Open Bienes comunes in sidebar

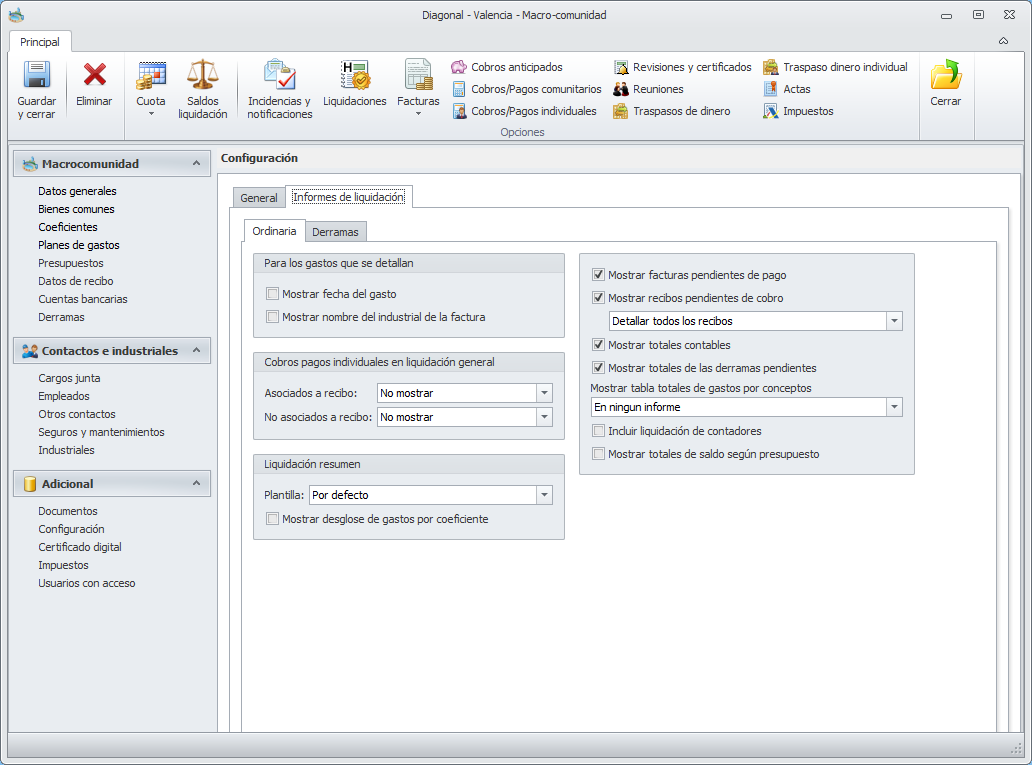point(76,209)
